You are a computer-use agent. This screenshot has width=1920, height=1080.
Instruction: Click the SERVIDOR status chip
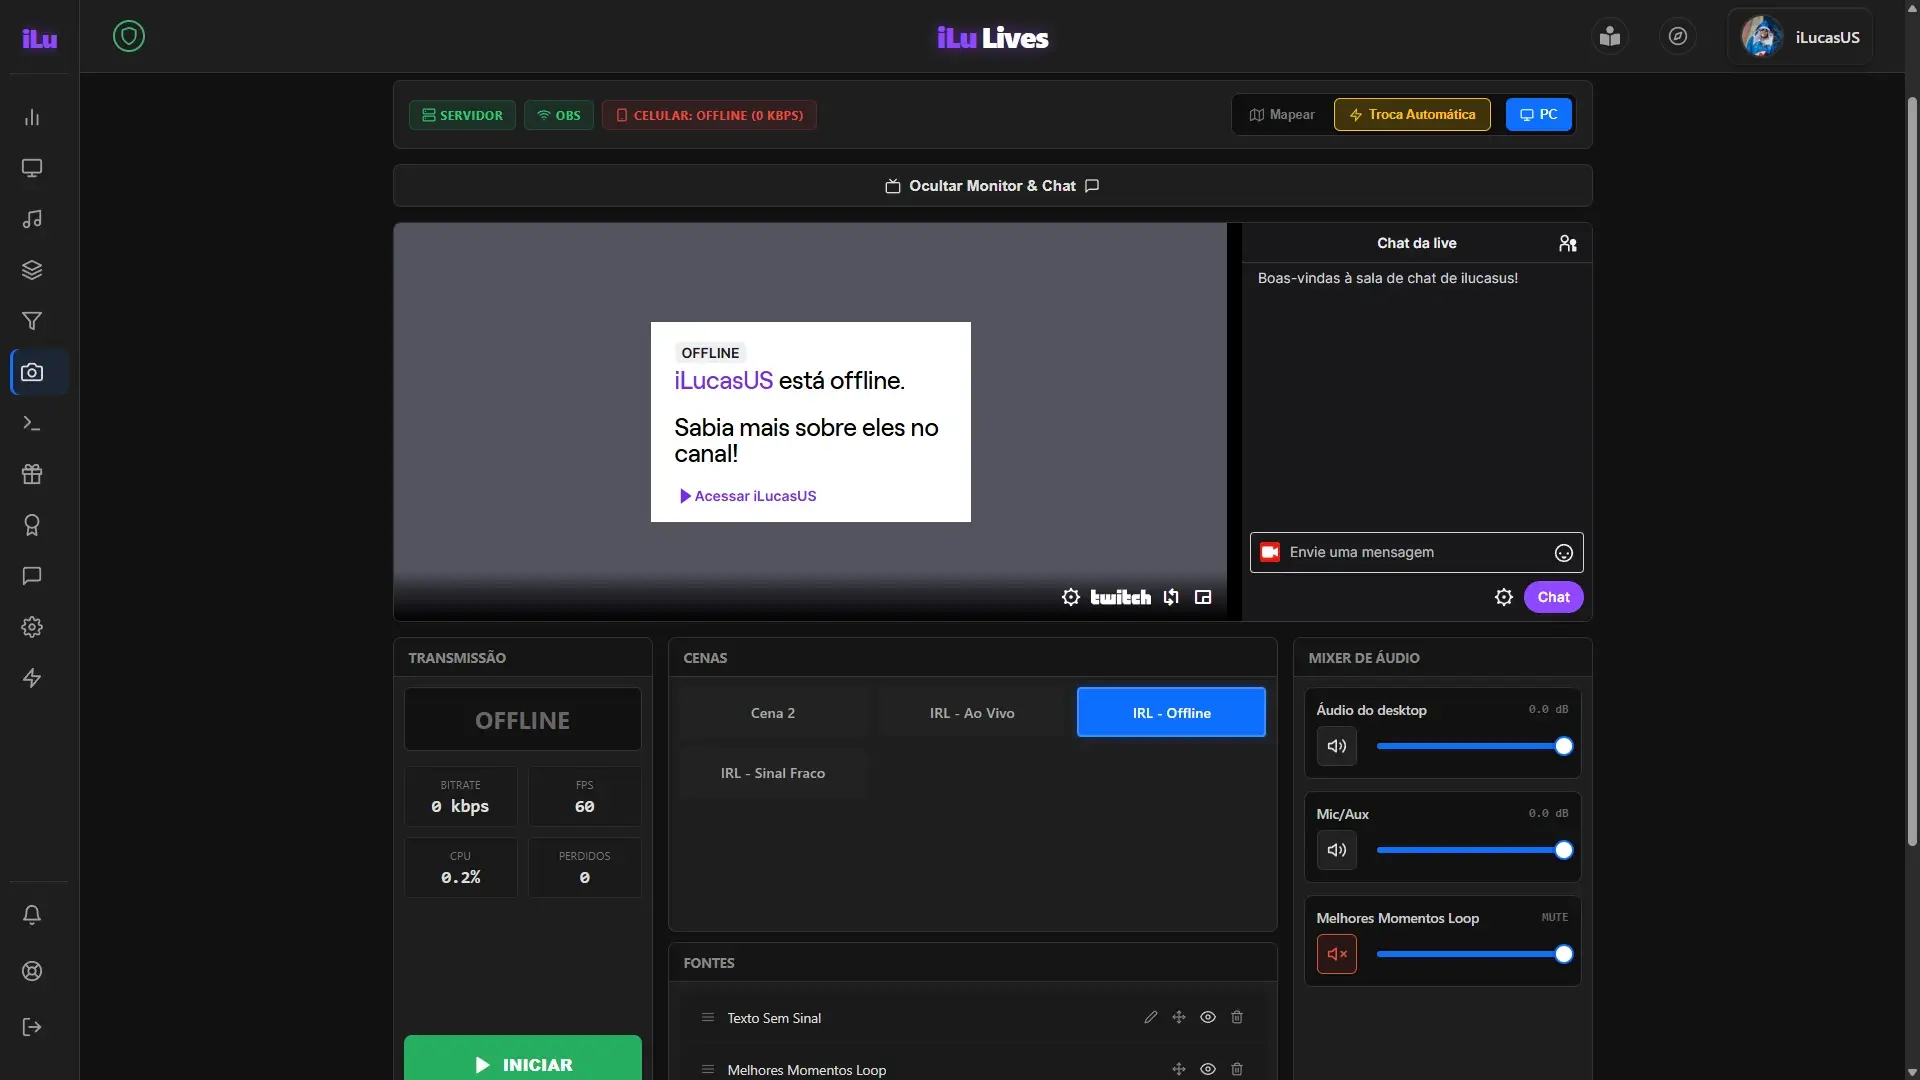click(x=462, y=115)
